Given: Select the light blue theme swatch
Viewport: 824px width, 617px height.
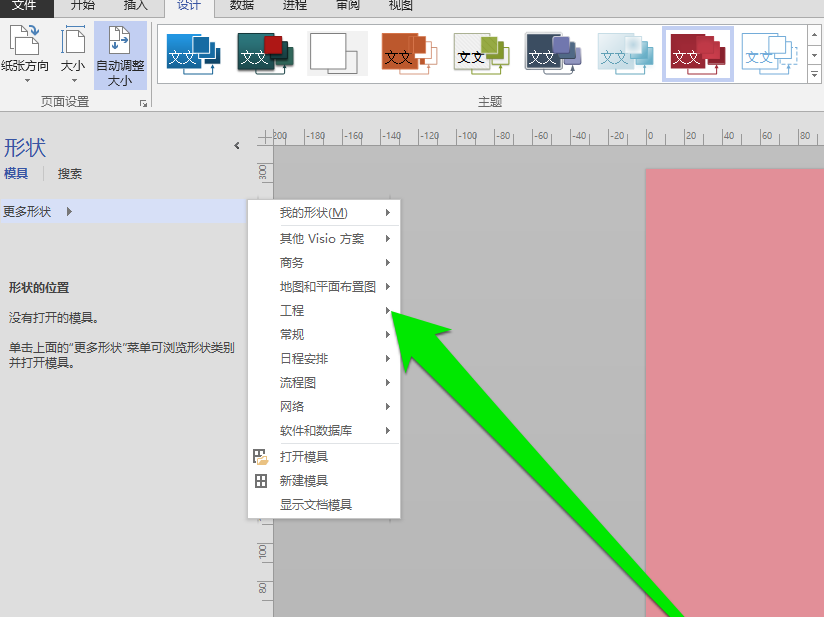Looking at the screenshot, I should click(625, 54).
